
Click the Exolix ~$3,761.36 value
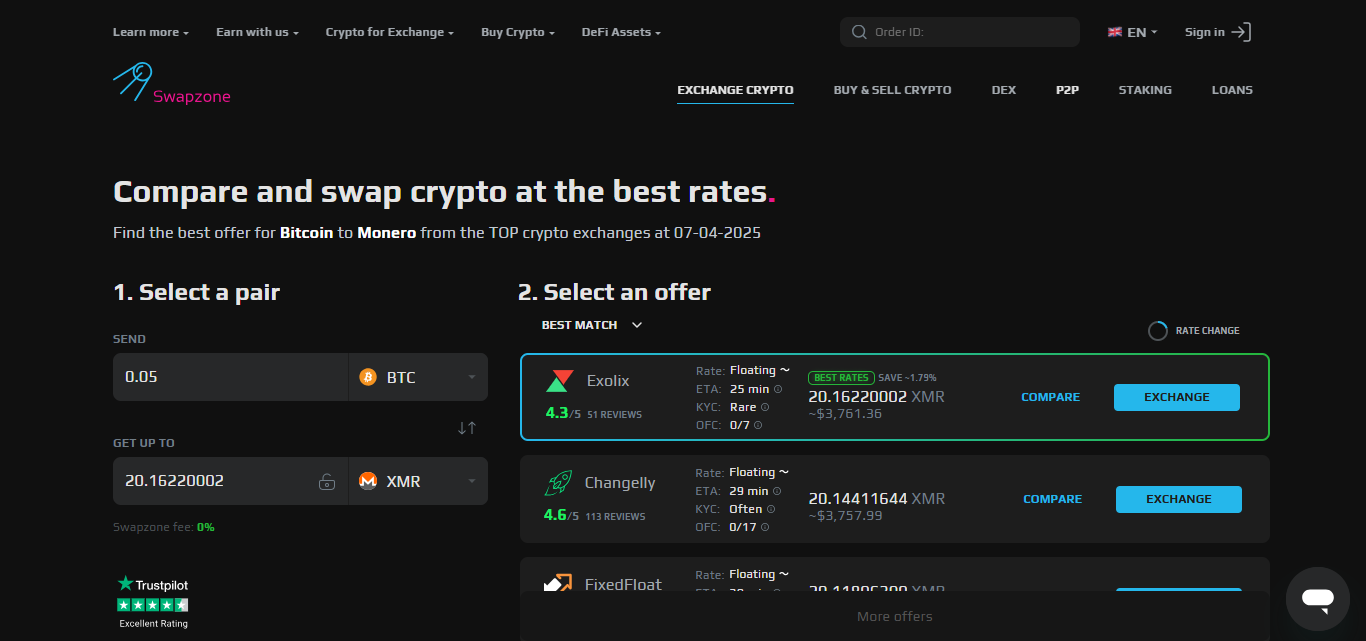pyautogui.click(x=845, y=414)
